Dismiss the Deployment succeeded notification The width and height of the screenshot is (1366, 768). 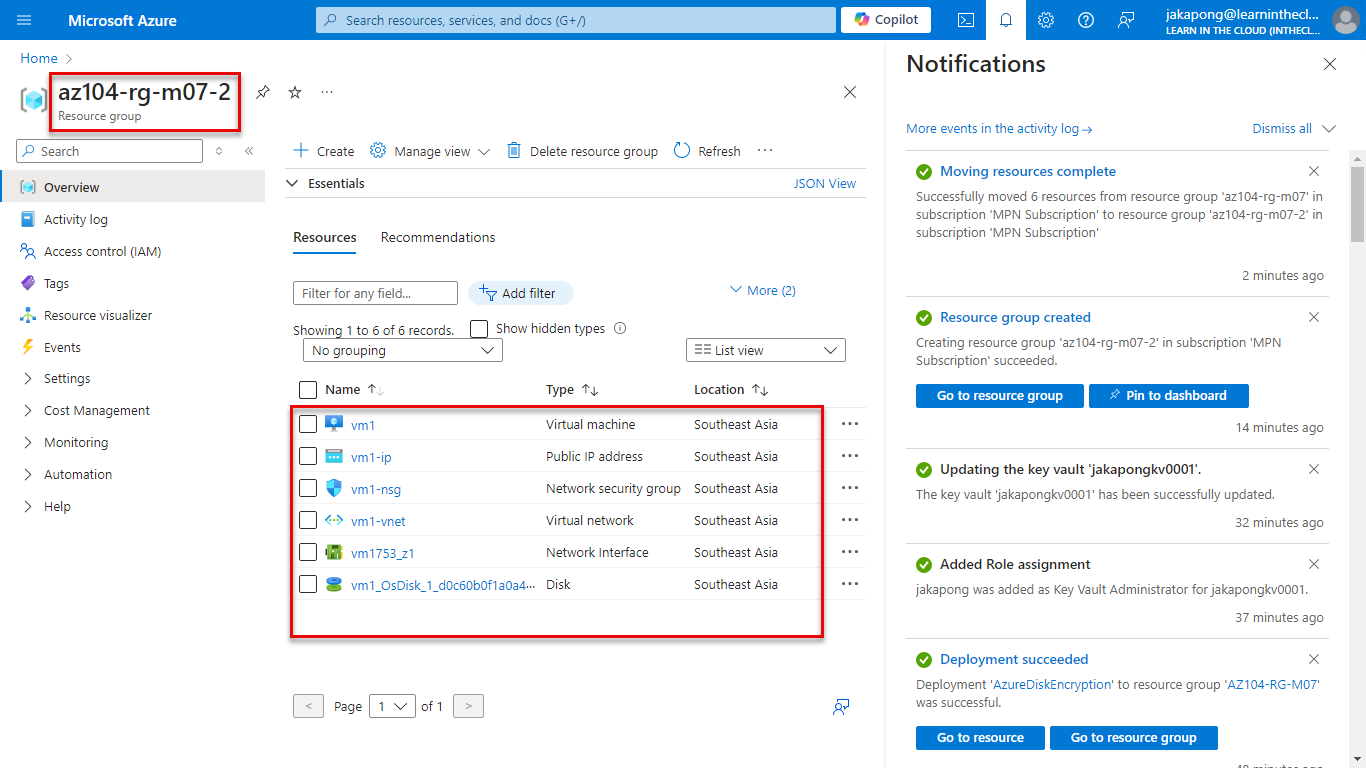1314,659
